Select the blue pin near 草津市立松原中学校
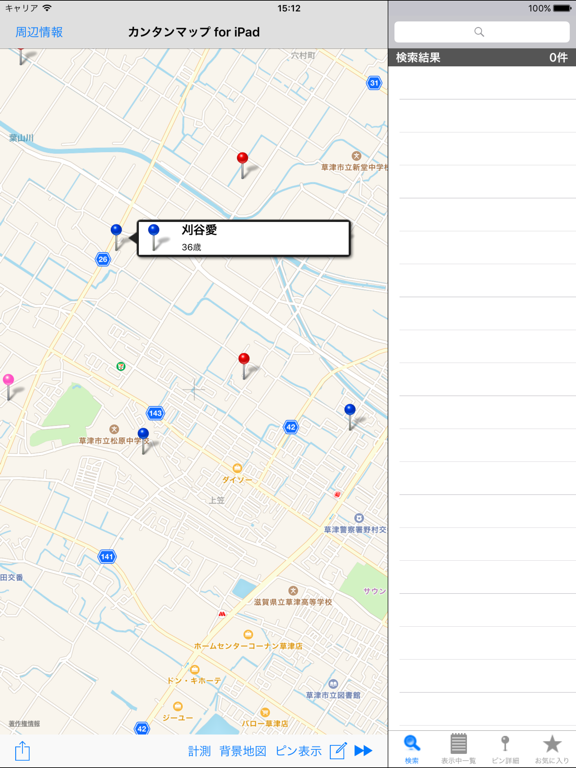The width and height of the screenshot is (576, 768). click(x=143, y=441)
